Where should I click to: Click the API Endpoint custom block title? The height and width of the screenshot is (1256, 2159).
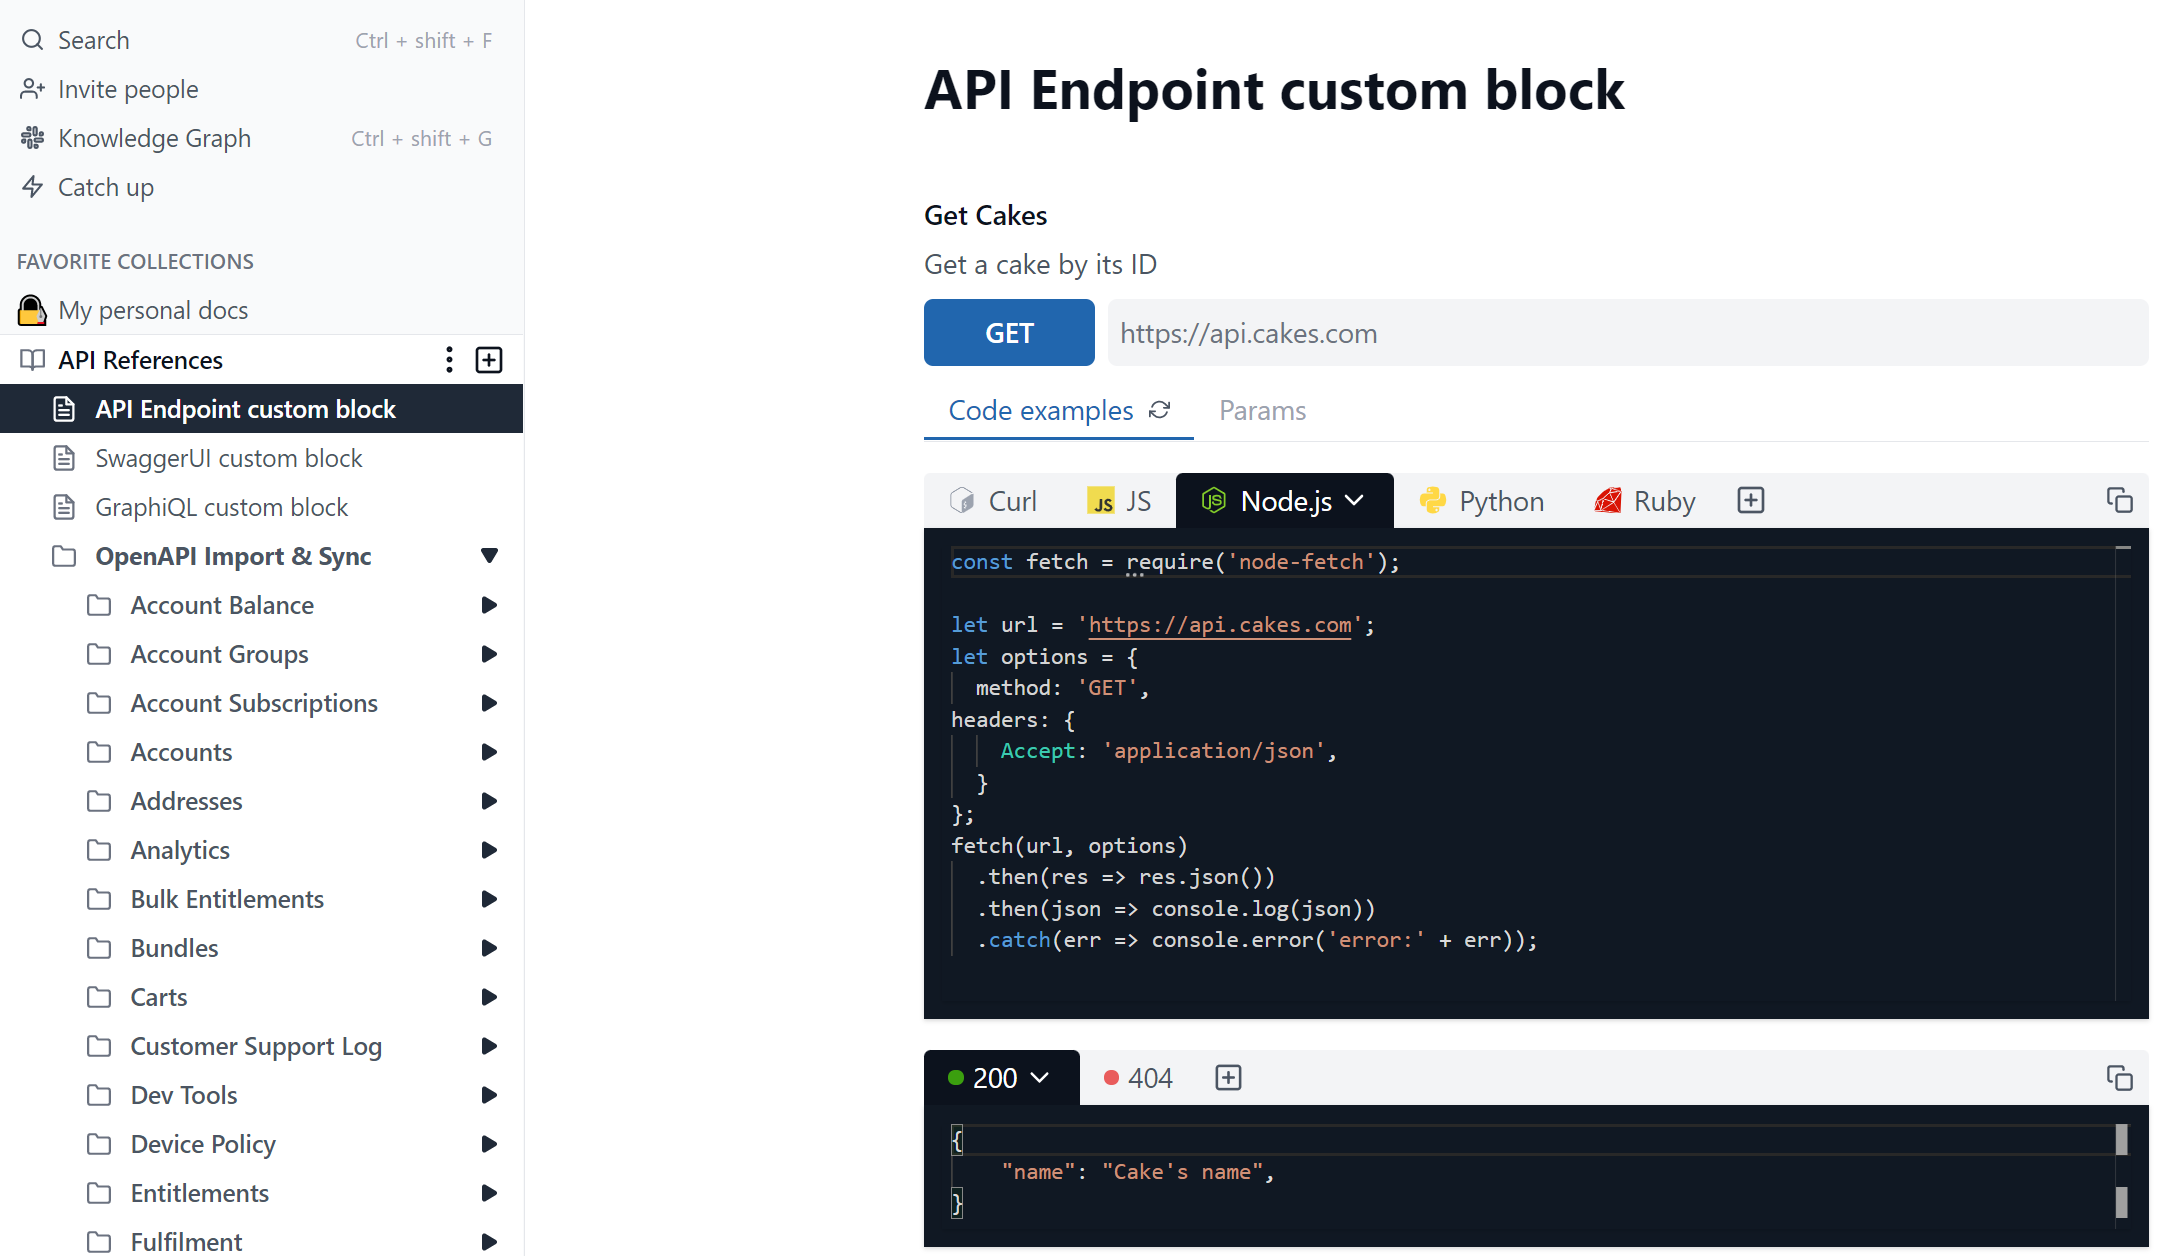coord(1274,90)
